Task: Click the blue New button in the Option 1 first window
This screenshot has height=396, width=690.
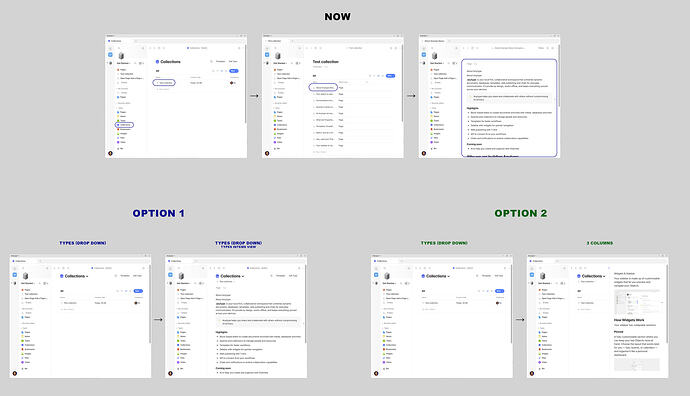Action: pos(138,291)
